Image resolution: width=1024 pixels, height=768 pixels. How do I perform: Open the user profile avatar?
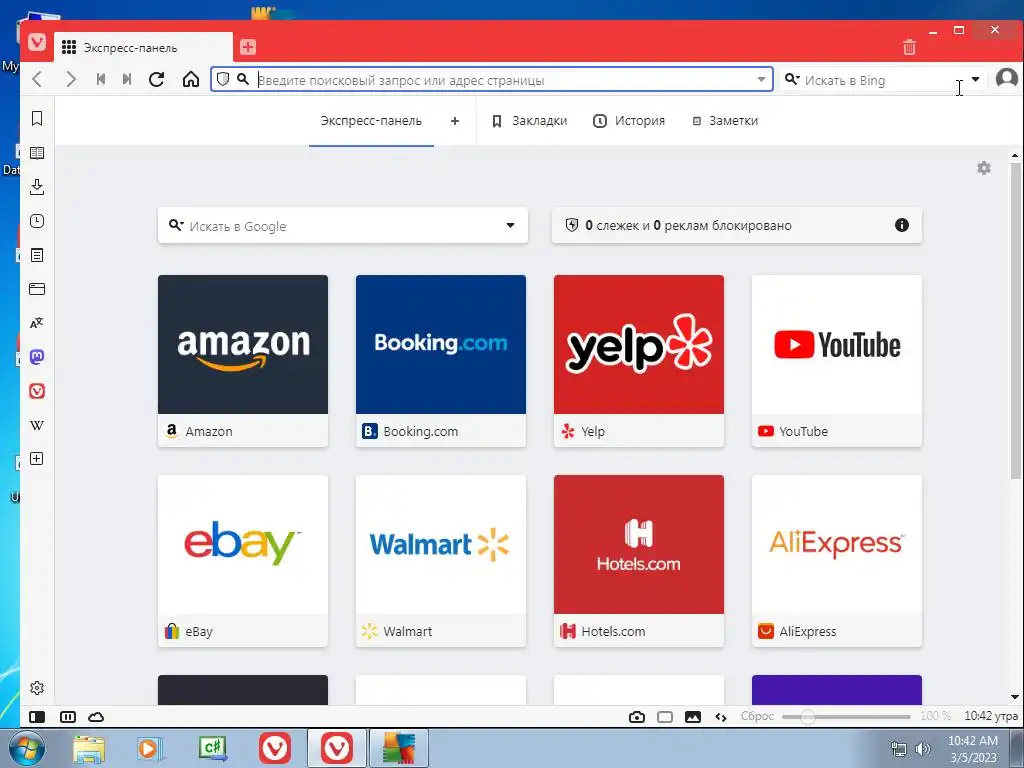tap(1006, 79)
